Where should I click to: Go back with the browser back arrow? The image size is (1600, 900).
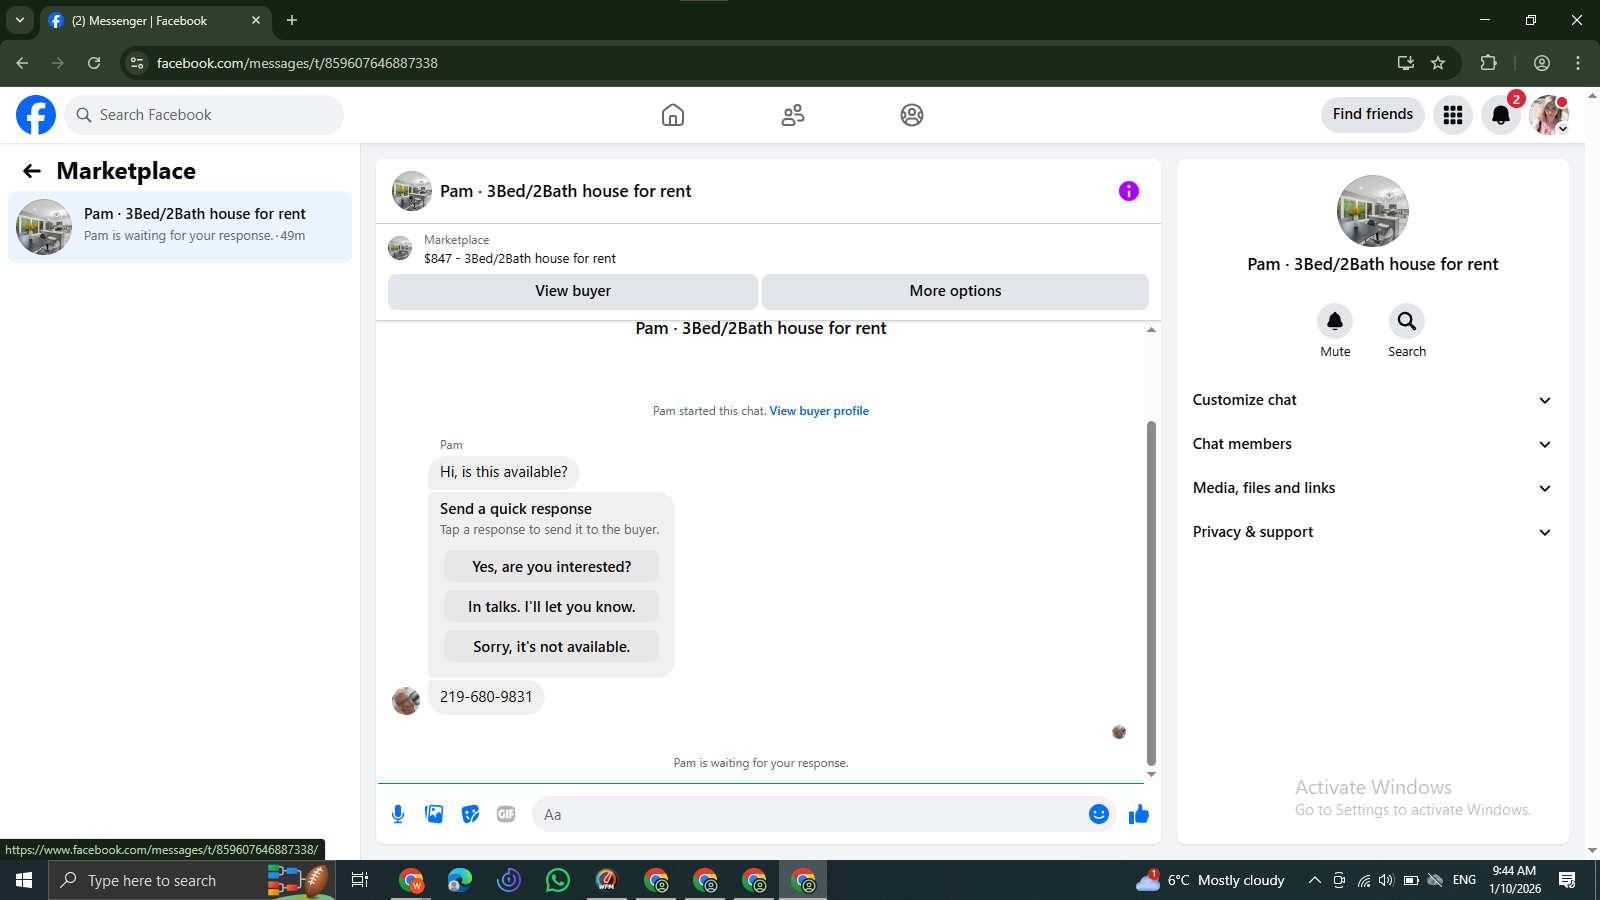pos(22,63)
